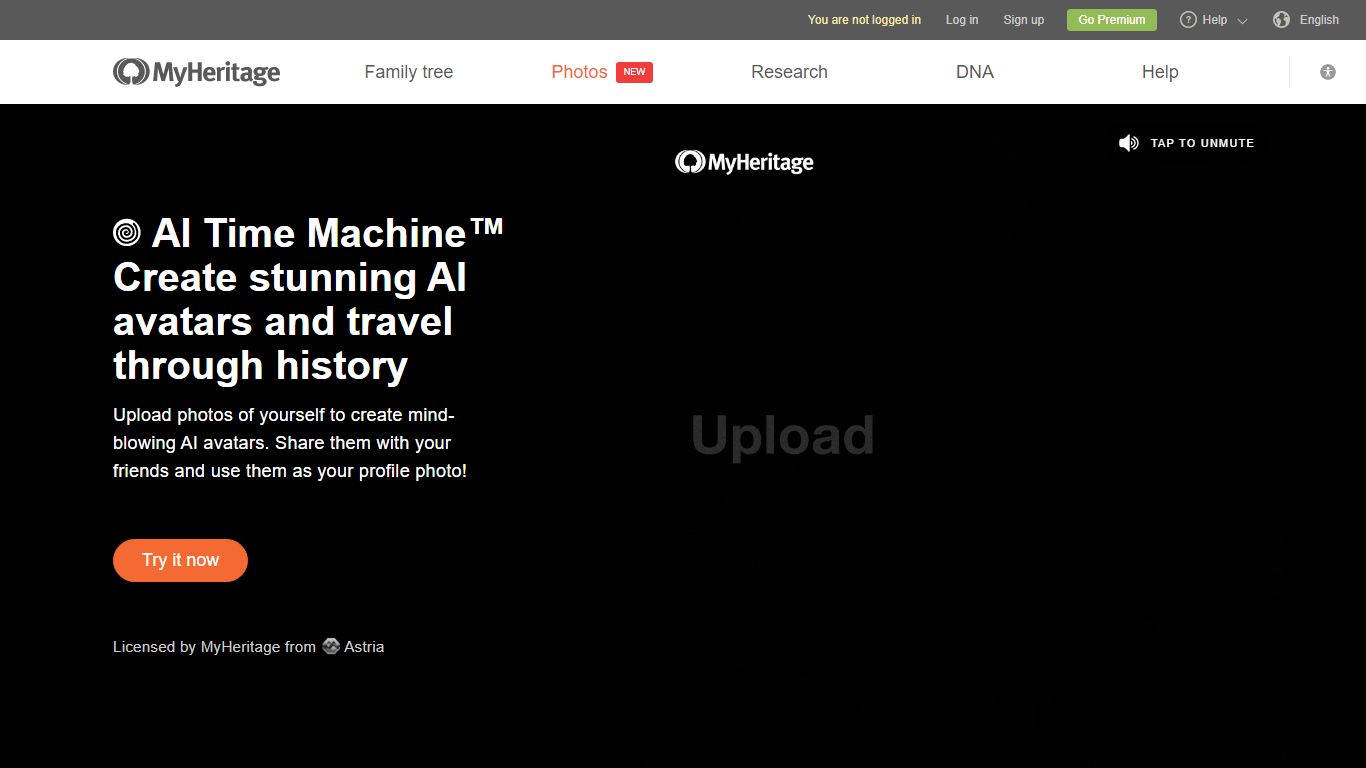The width and height of the screenshot is (1366, 768).
Task: Click the Go Premium button
Action: click(1111, 19)
